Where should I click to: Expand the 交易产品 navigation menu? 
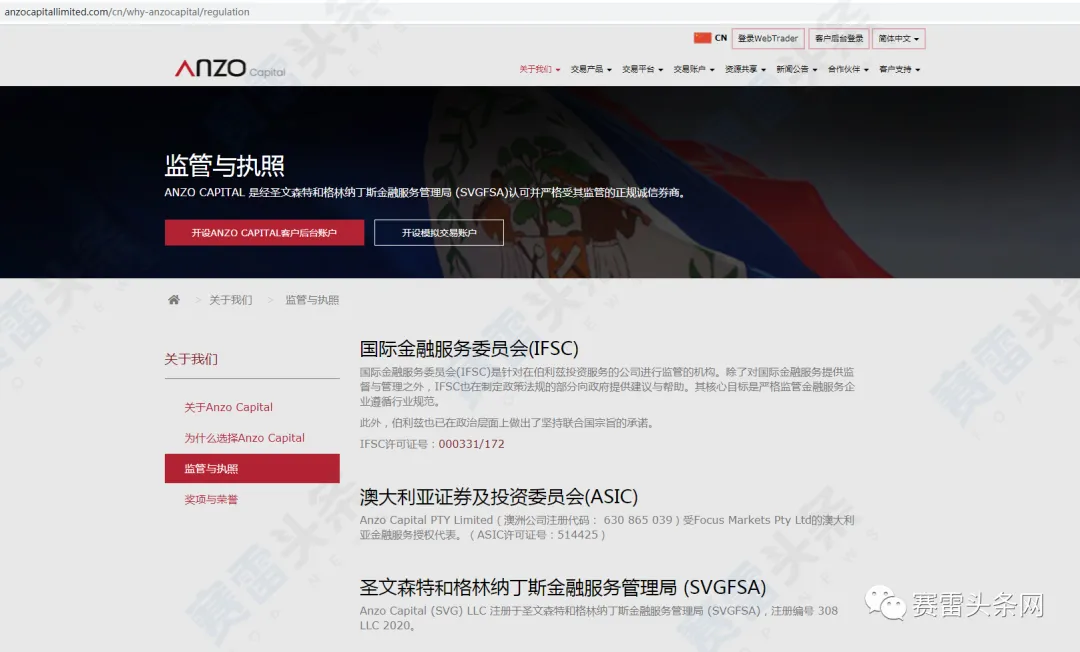(591, 69)
